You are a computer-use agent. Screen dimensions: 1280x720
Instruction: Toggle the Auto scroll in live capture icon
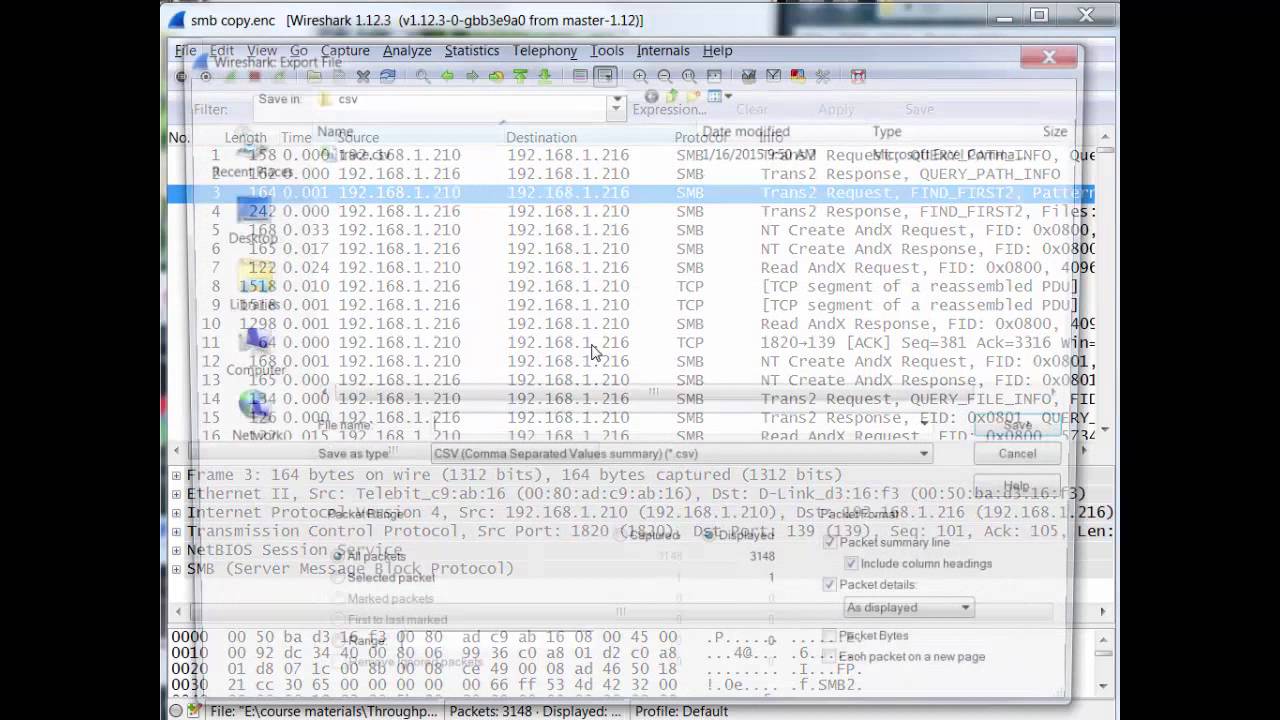coord(605,76)
